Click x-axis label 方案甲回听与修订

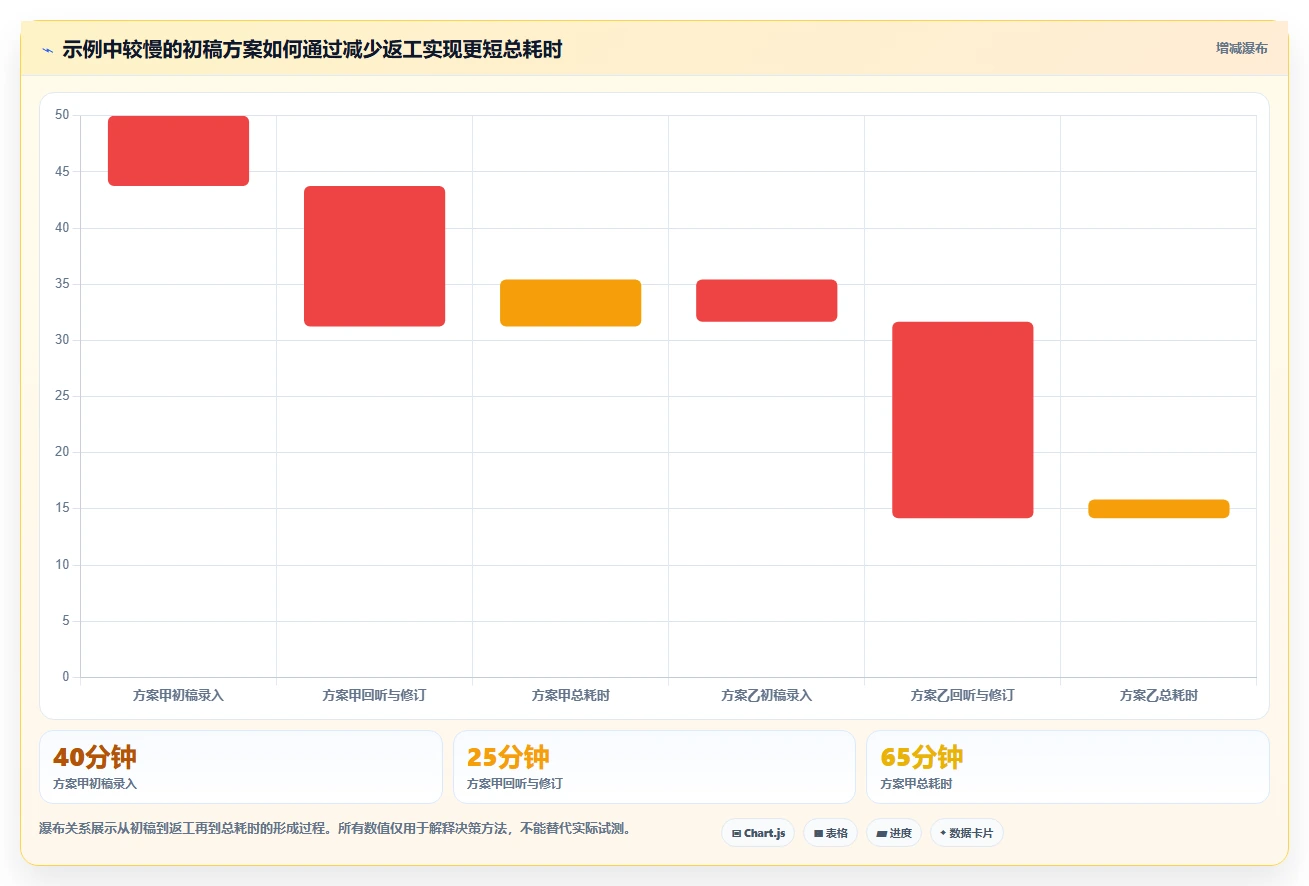tap(374, 695)
